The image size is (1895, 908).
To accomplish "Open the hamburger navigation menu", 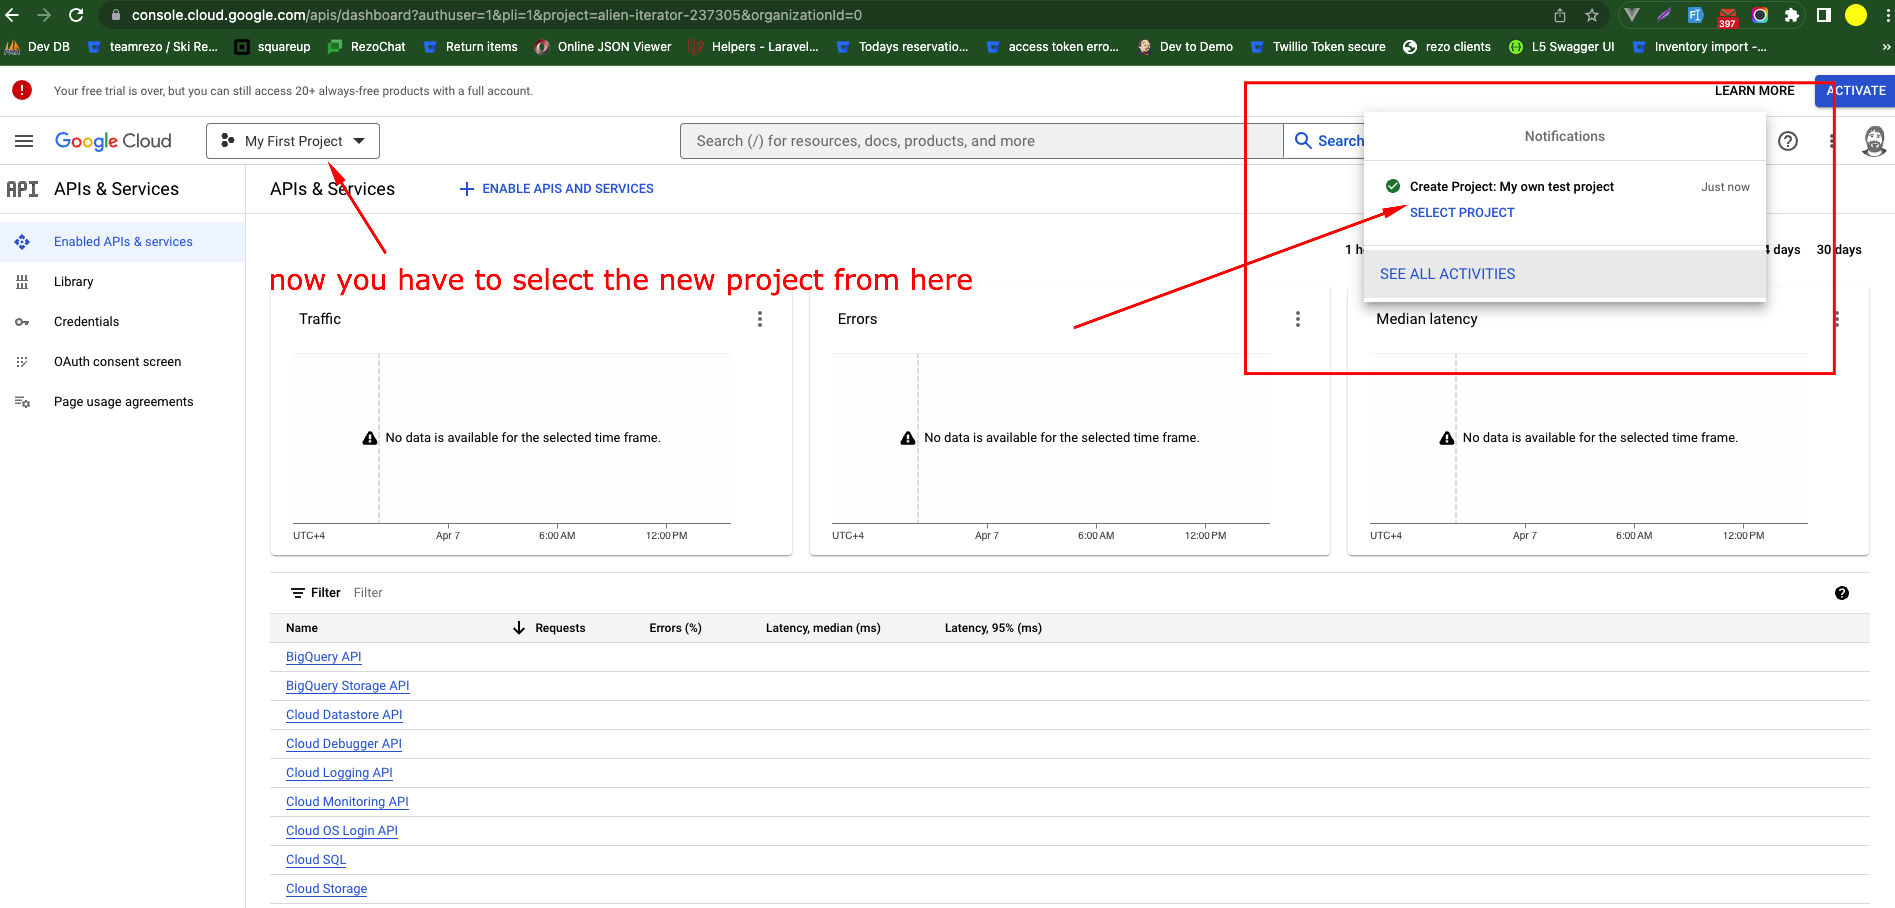I will 24,141.
